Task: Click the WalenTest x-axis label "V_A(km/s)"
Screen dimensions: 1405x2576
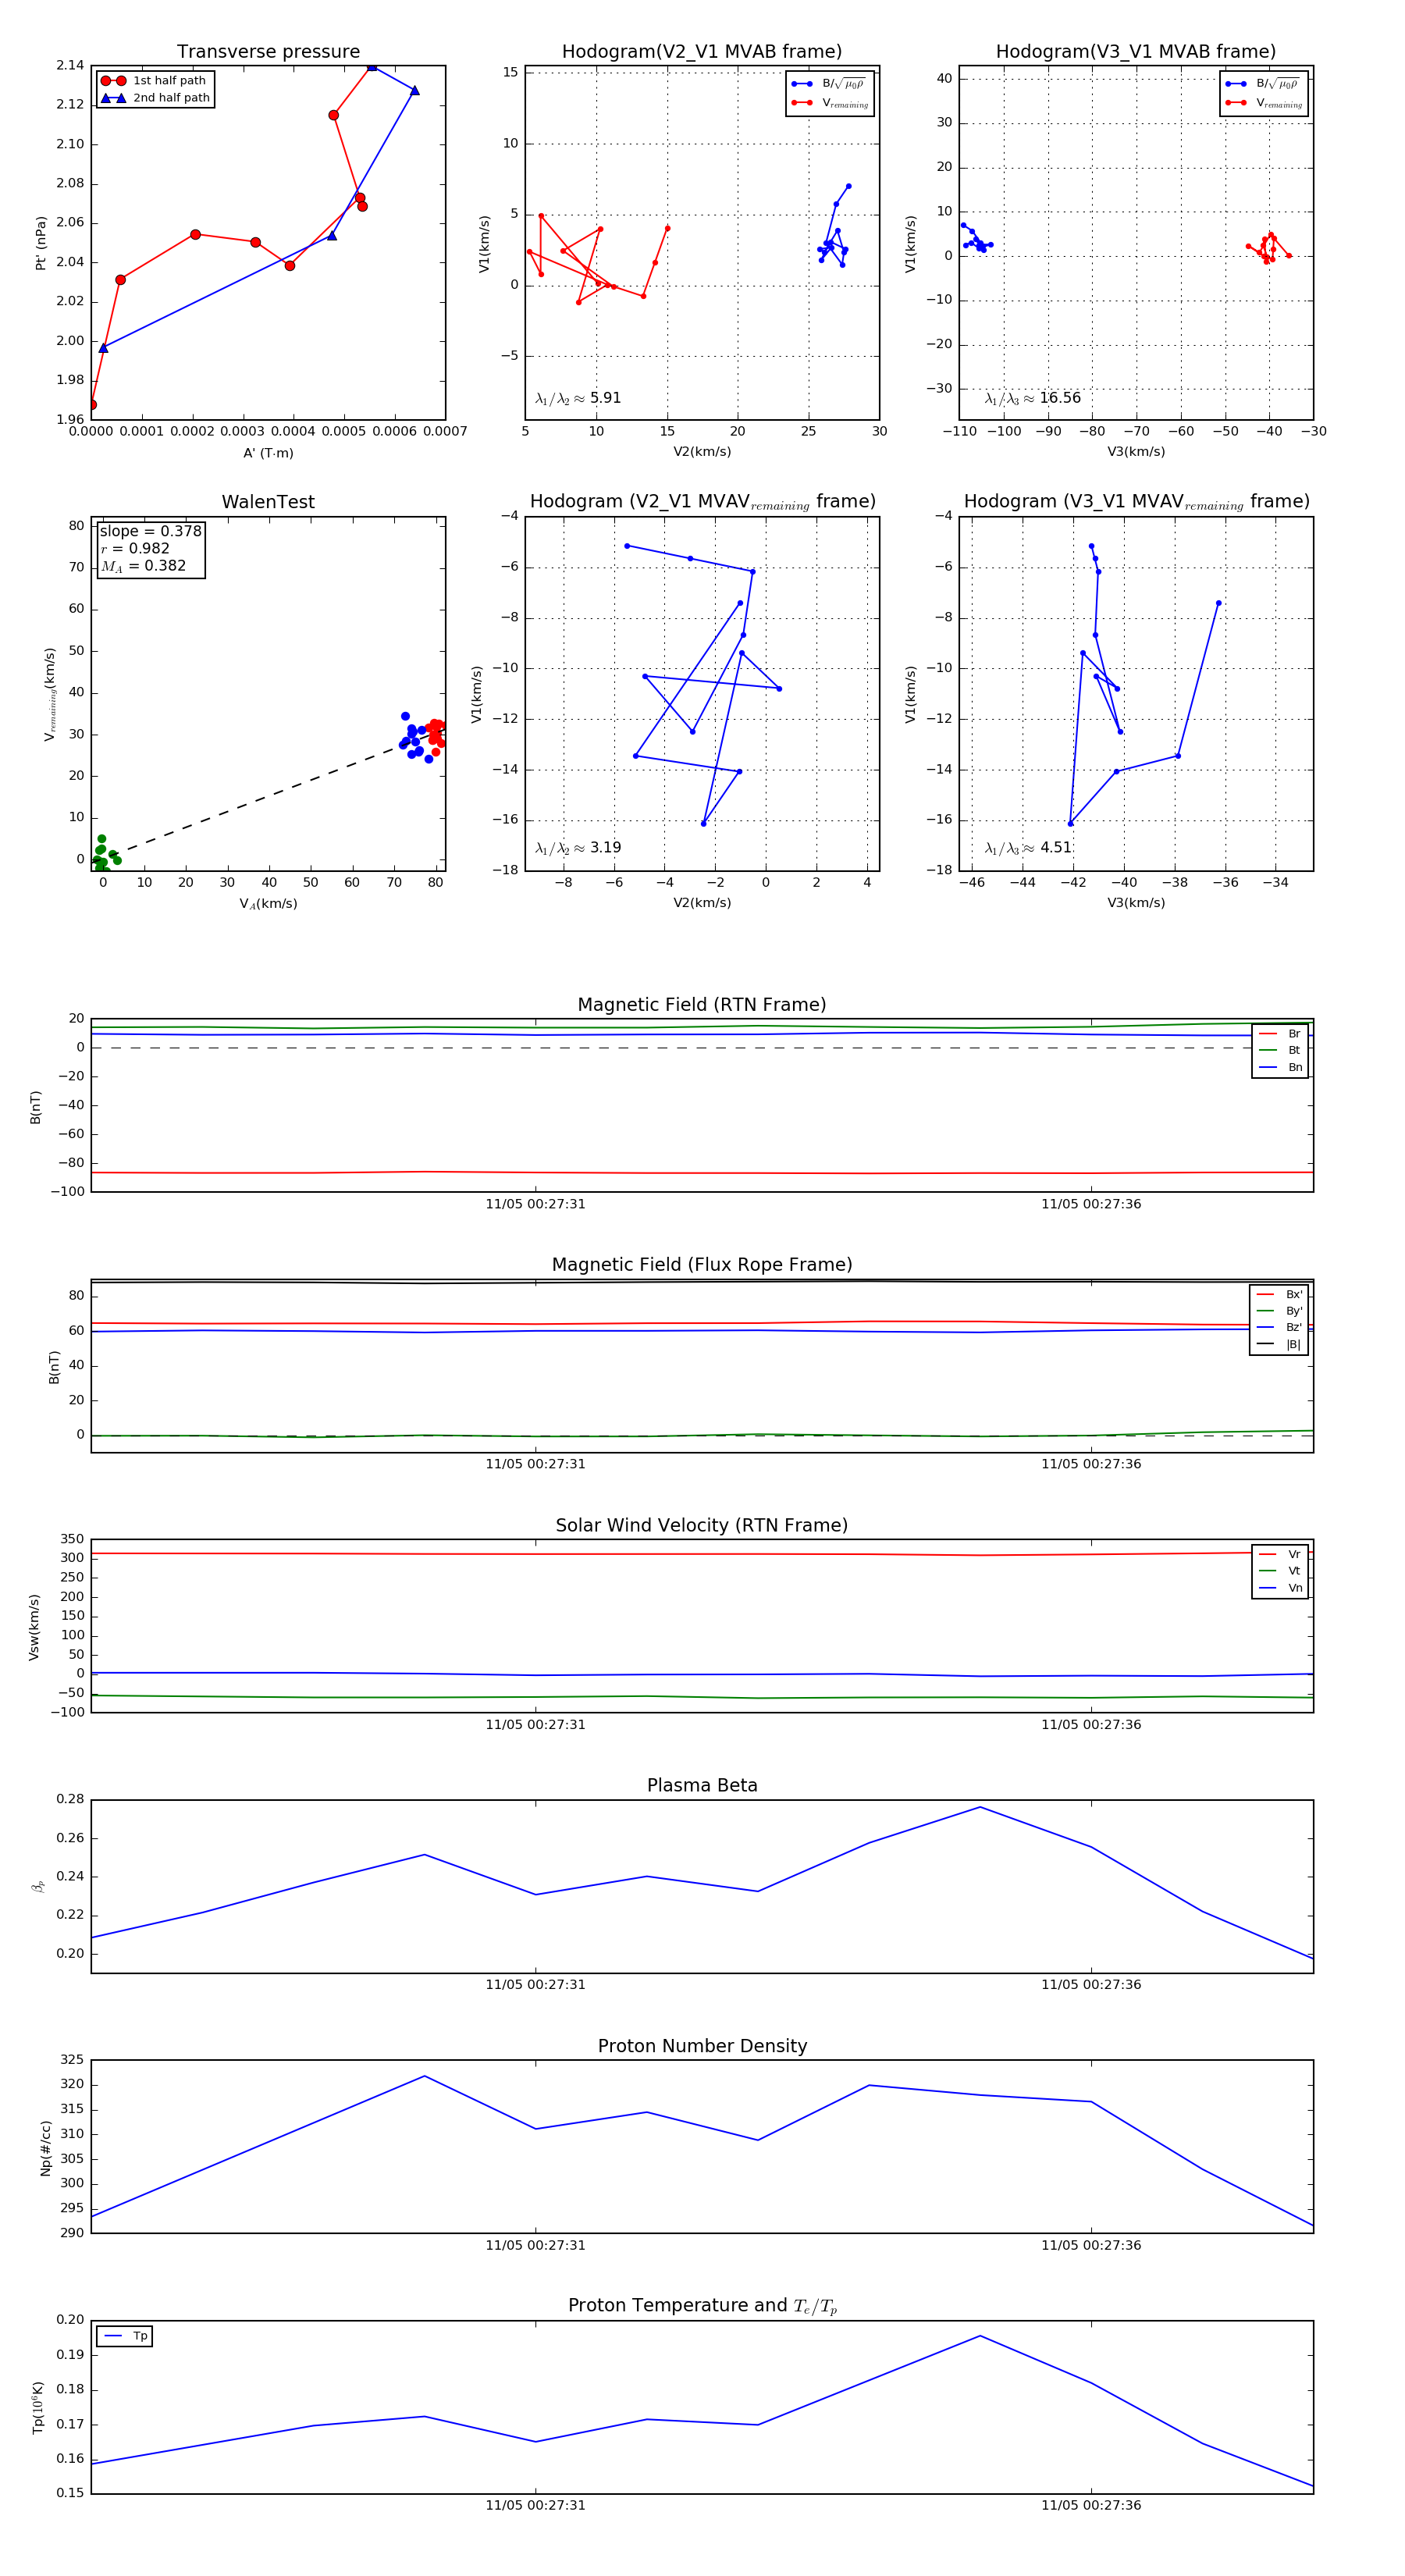Action: (268, 904)
